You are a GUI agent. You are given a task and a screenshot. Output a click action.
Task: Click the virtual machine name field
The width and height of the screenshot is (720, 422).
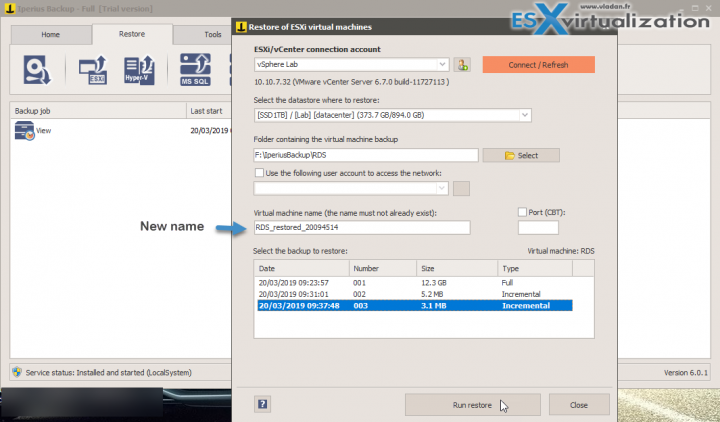pos(362,227)
